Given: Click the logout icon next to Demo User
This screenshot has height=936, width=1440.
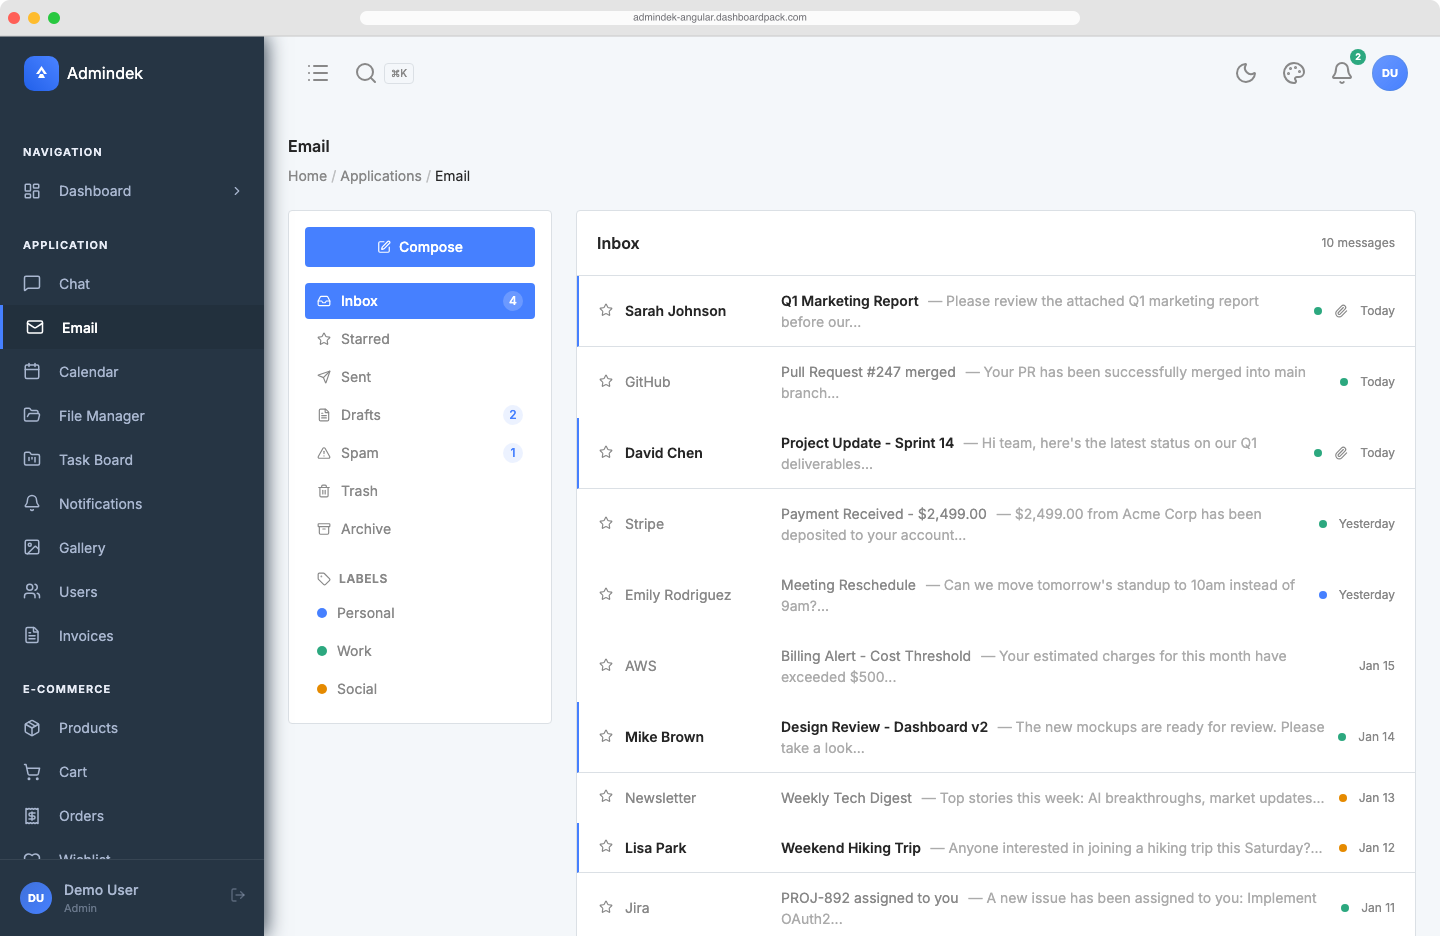Looking at the screenshot, I should coord(238,895).
